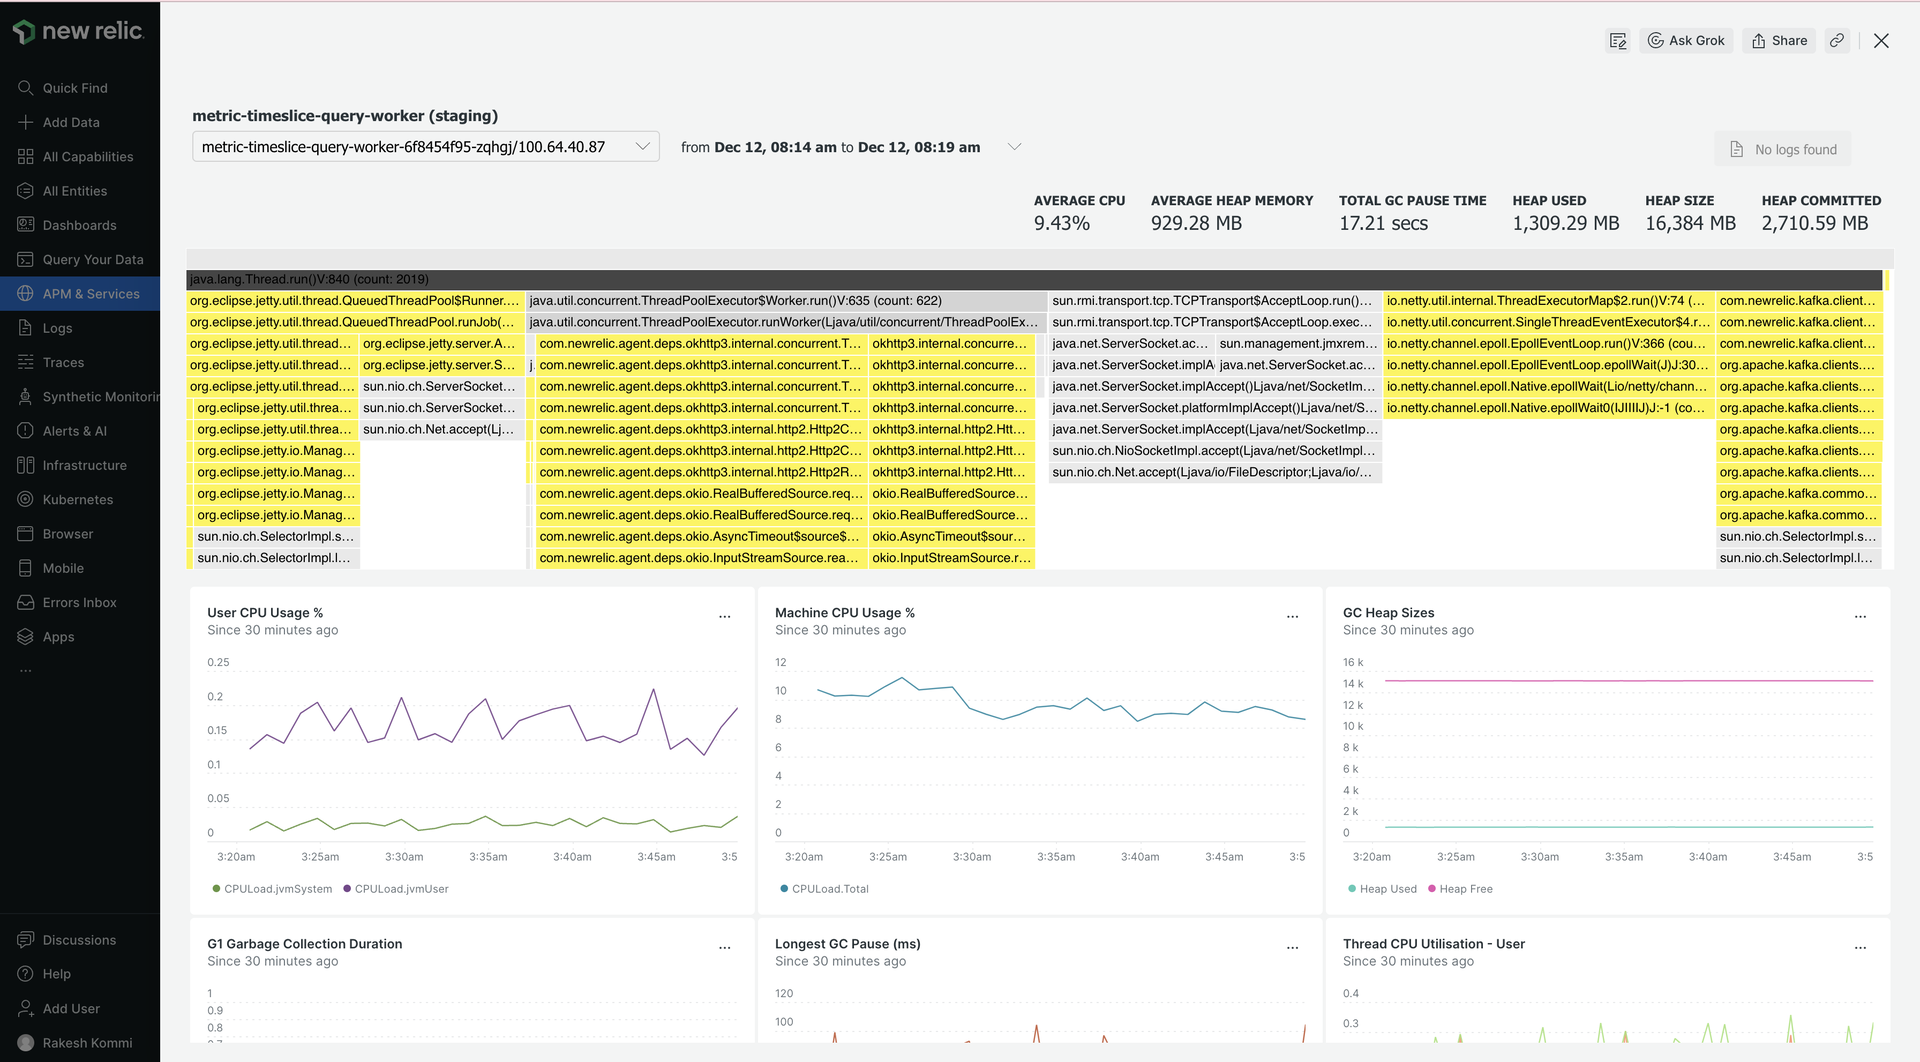1920x1062 pixels.
Task: Open User CPU Usage chart options menu
Action: 725,617
